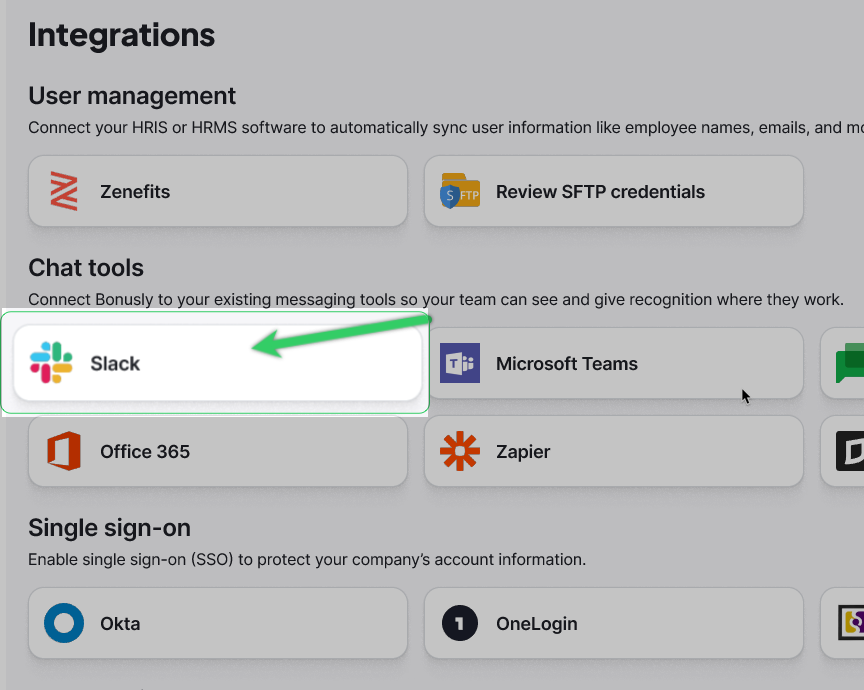
Task: Open the OneLogin single sign-on card
Action: pyautogui.click(x=614, y=623)
